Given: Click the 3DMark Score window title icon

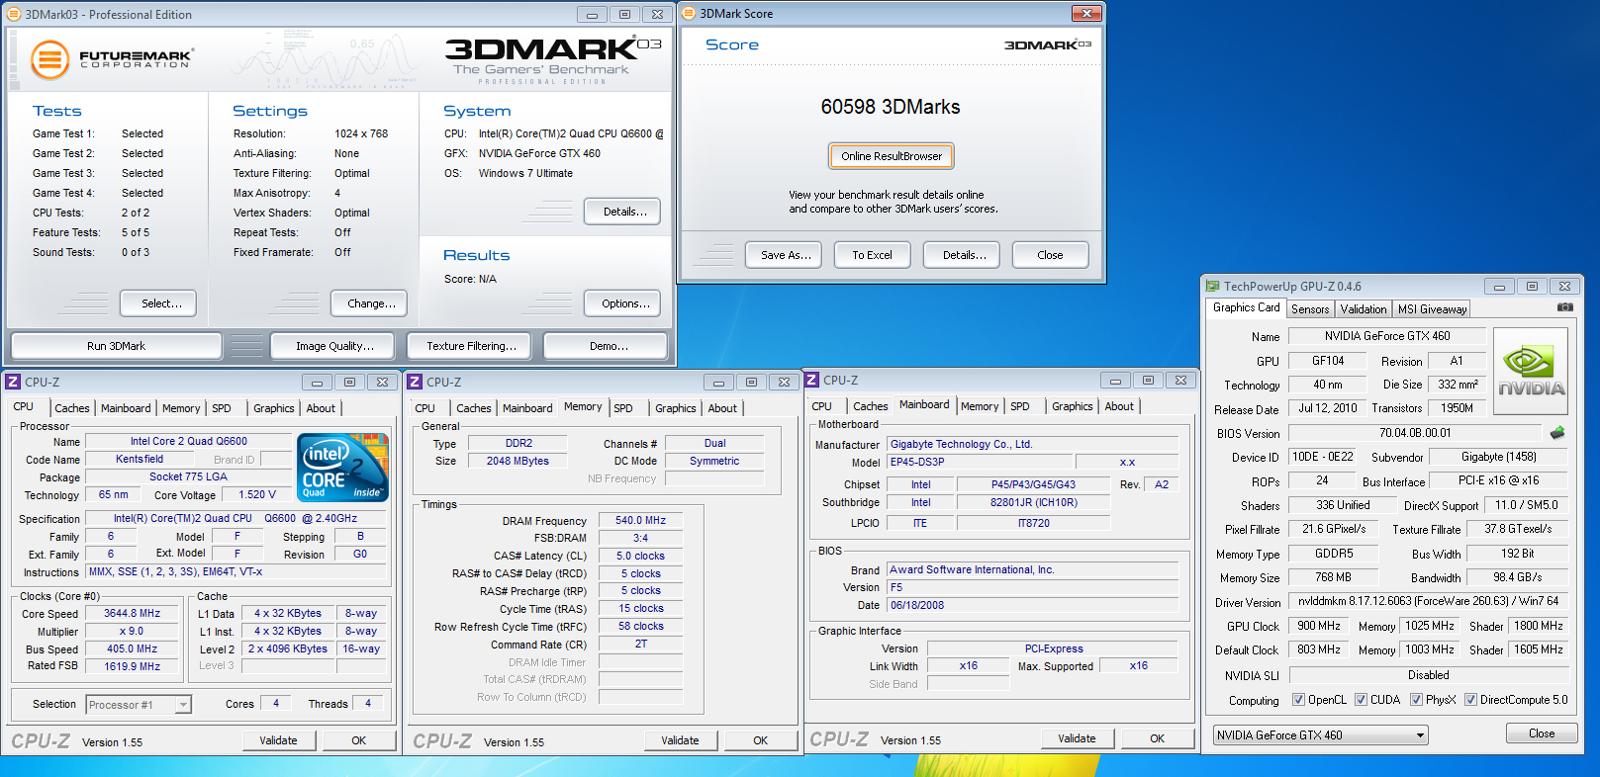Looking at the screenshot, I should point(689,13).
